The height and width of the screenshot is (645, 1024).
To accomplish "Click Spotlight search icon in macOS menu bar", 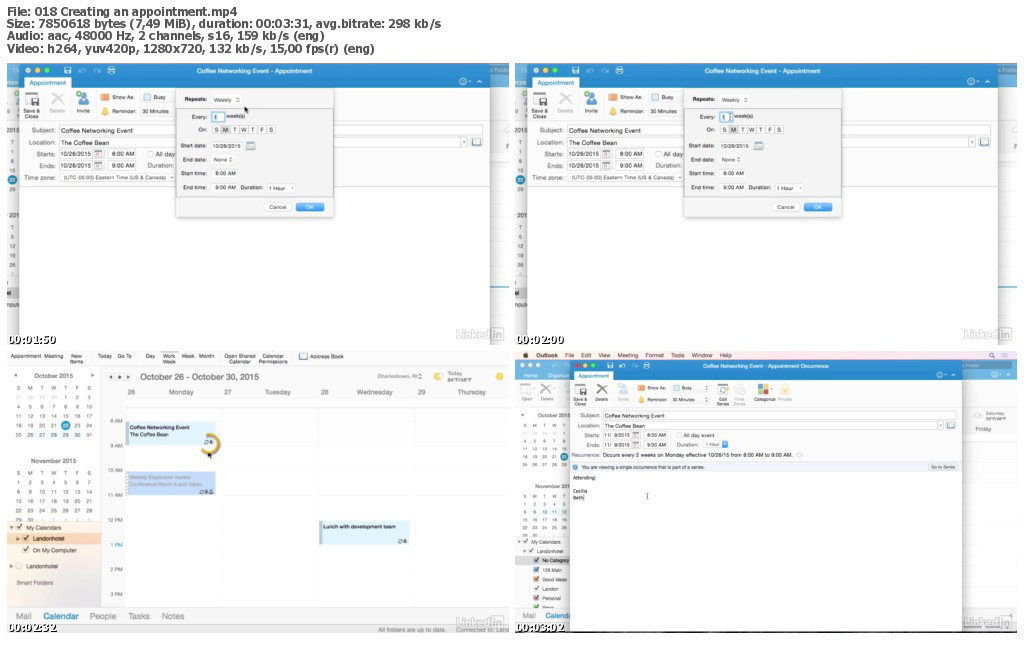I will pyautogui.click(x=991, y=356).
